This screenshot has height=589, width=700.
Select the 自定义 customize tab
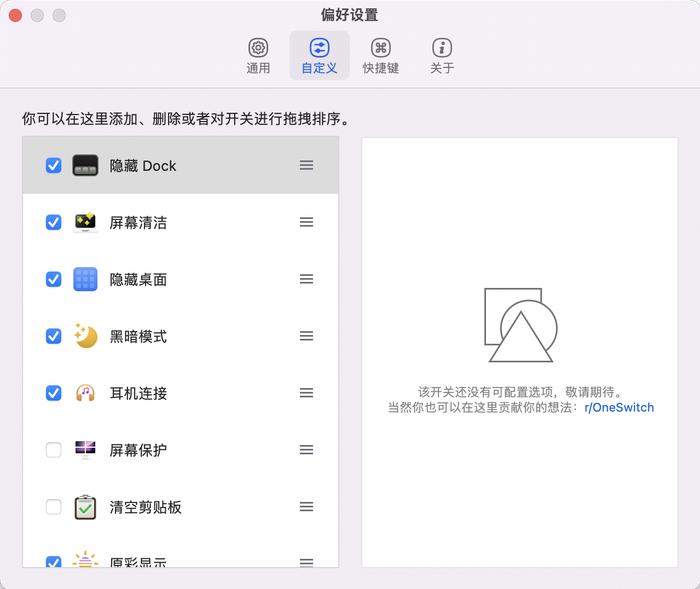point(319,56)
